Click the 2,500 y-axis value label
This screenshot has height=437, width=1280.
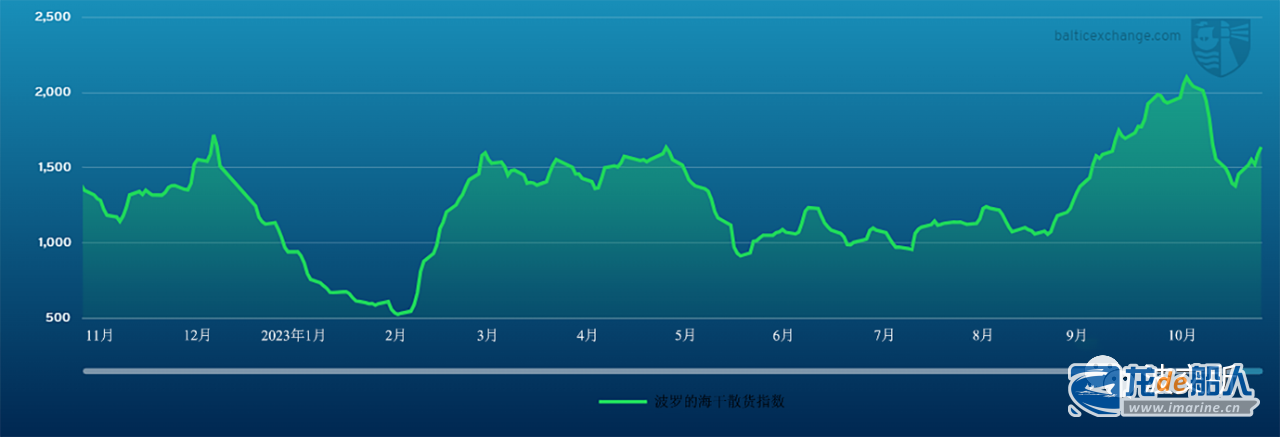tap(52, 18)
